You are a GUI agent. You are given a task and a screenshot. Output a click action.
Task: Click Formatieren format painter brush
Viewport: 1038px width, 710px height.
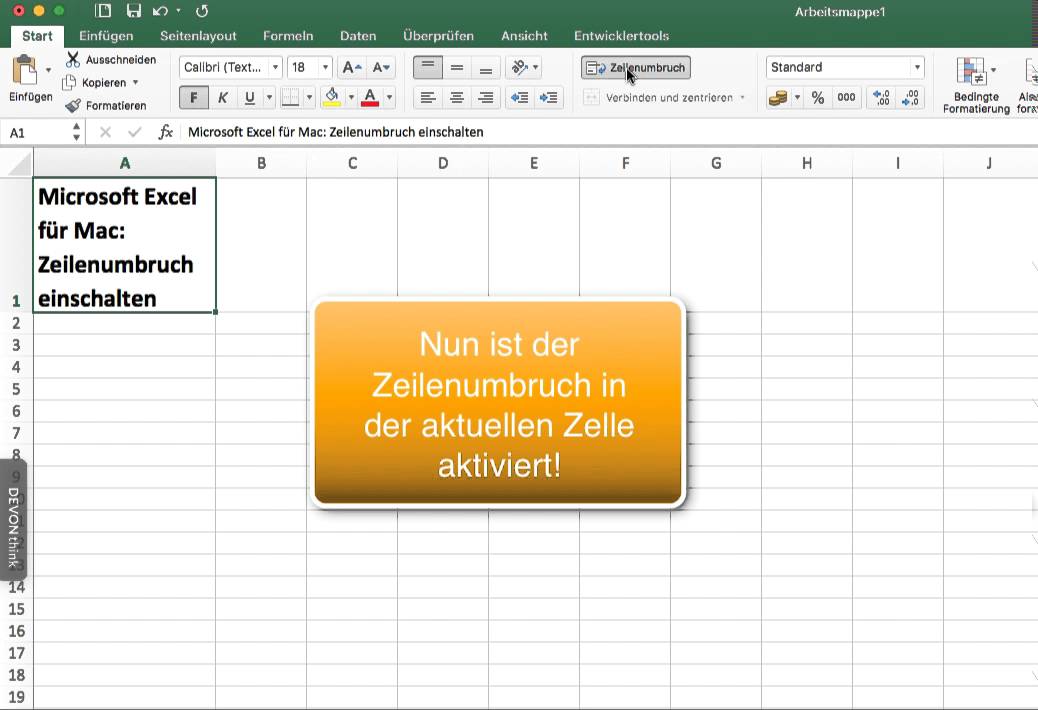[x=73, y=105]
